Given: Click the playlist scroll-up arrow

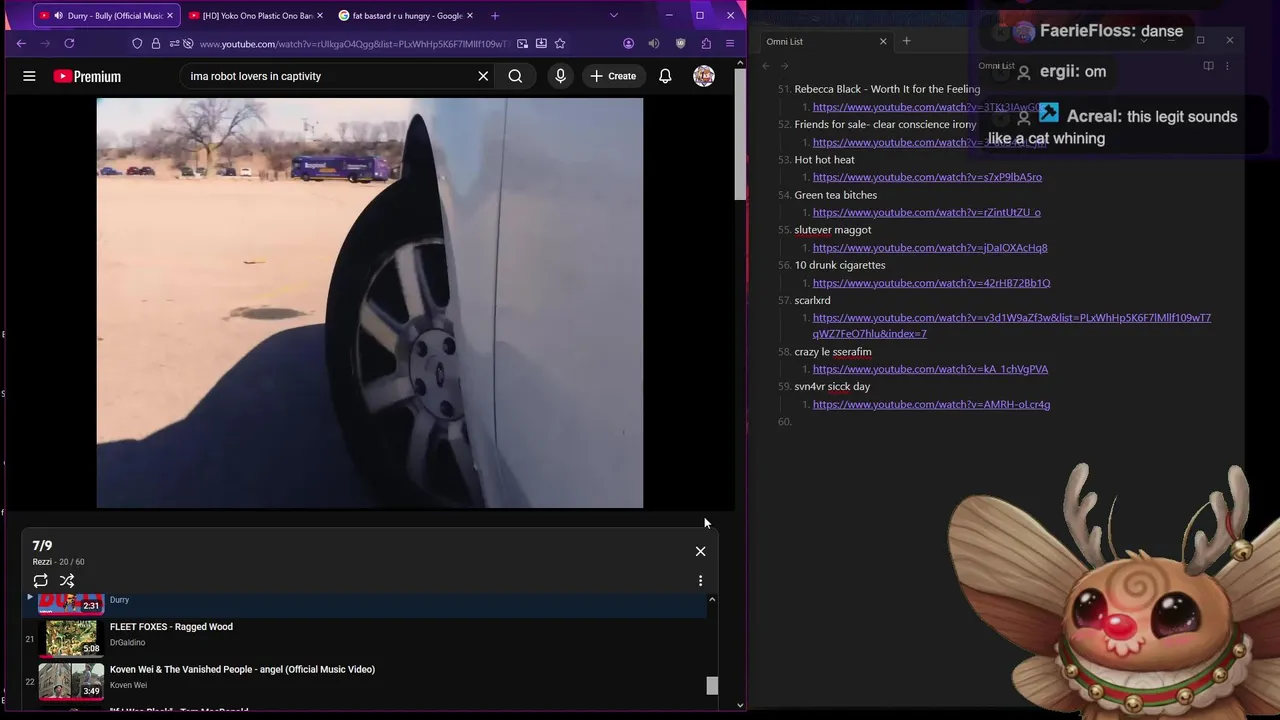Looking at the screenshot, I should [712, 600].
